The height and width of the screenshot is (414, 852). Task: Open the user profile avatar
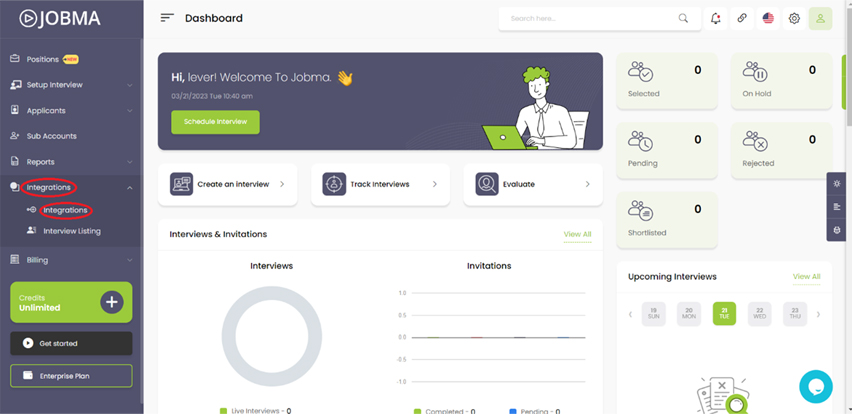pyautogui.click(x=820, y=18)
